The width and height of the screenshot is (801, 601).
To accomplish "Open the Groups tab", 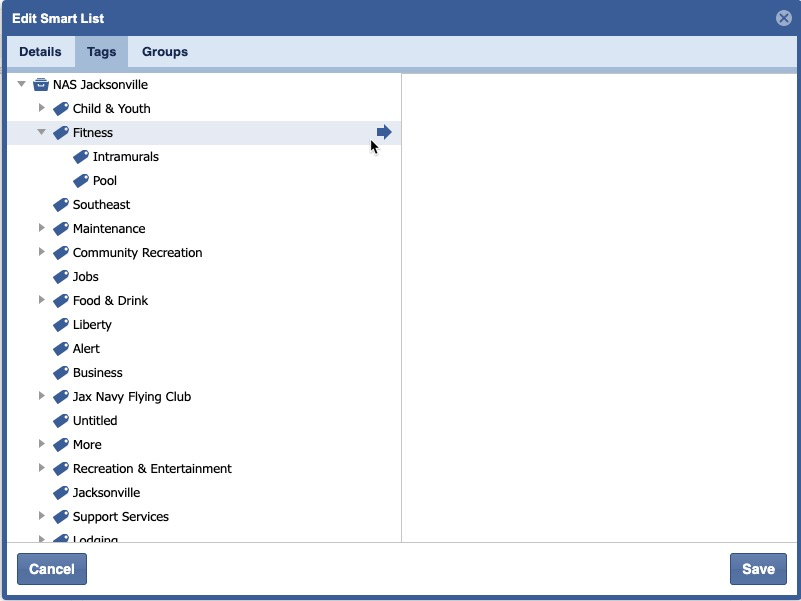I will pos(165,52).
